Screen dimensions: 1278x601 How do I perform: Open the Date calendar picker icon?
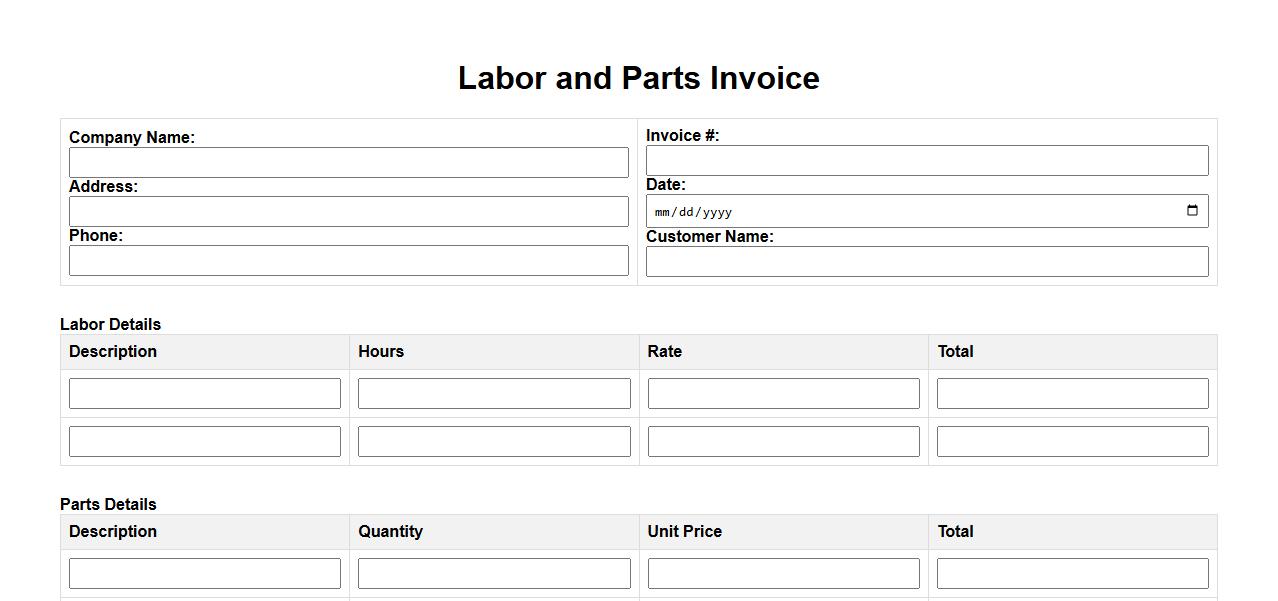click(1192, 211)
